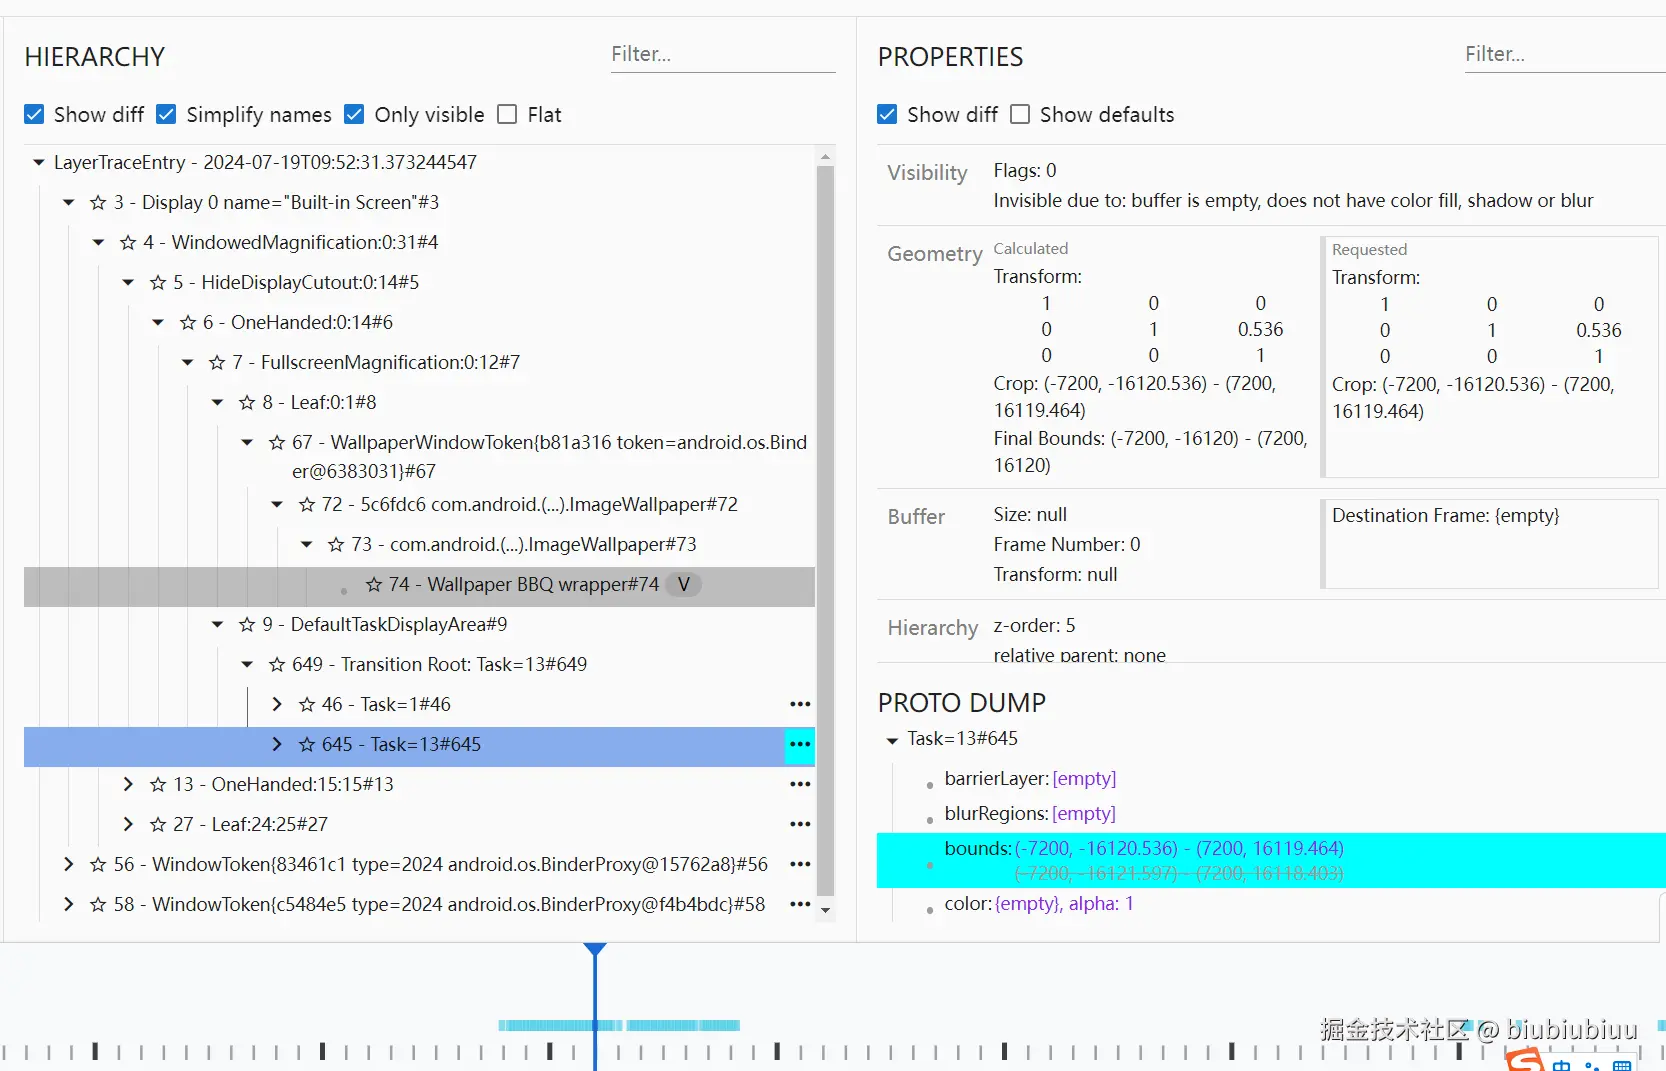Select the Leaf:0:1#8 tree row
The height and width of the screenshot is (1071, 1666).
[420, 402]
